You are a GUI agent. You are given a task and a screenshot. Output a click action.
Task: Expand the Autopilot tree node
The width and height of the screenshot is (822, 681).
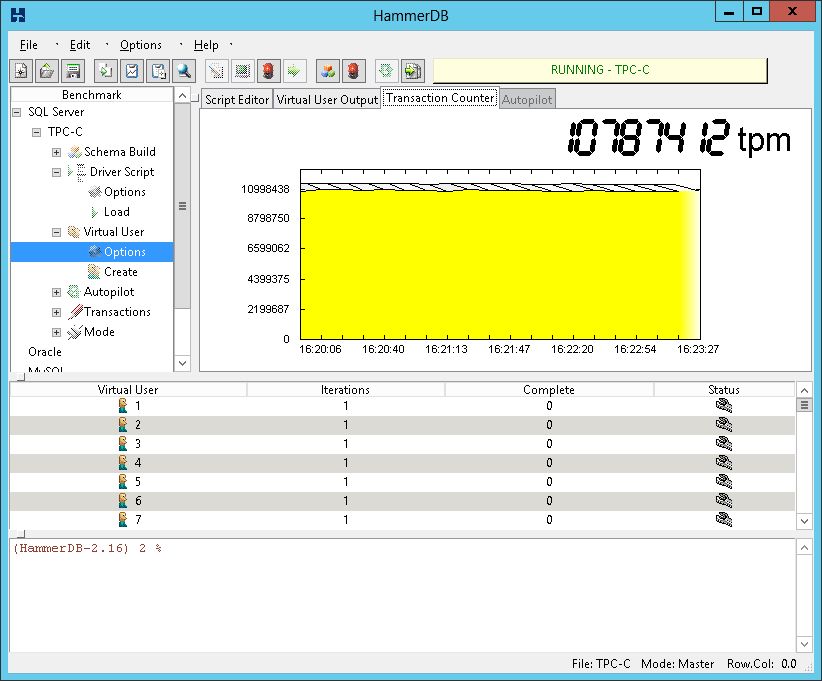(x=56, y=292)
